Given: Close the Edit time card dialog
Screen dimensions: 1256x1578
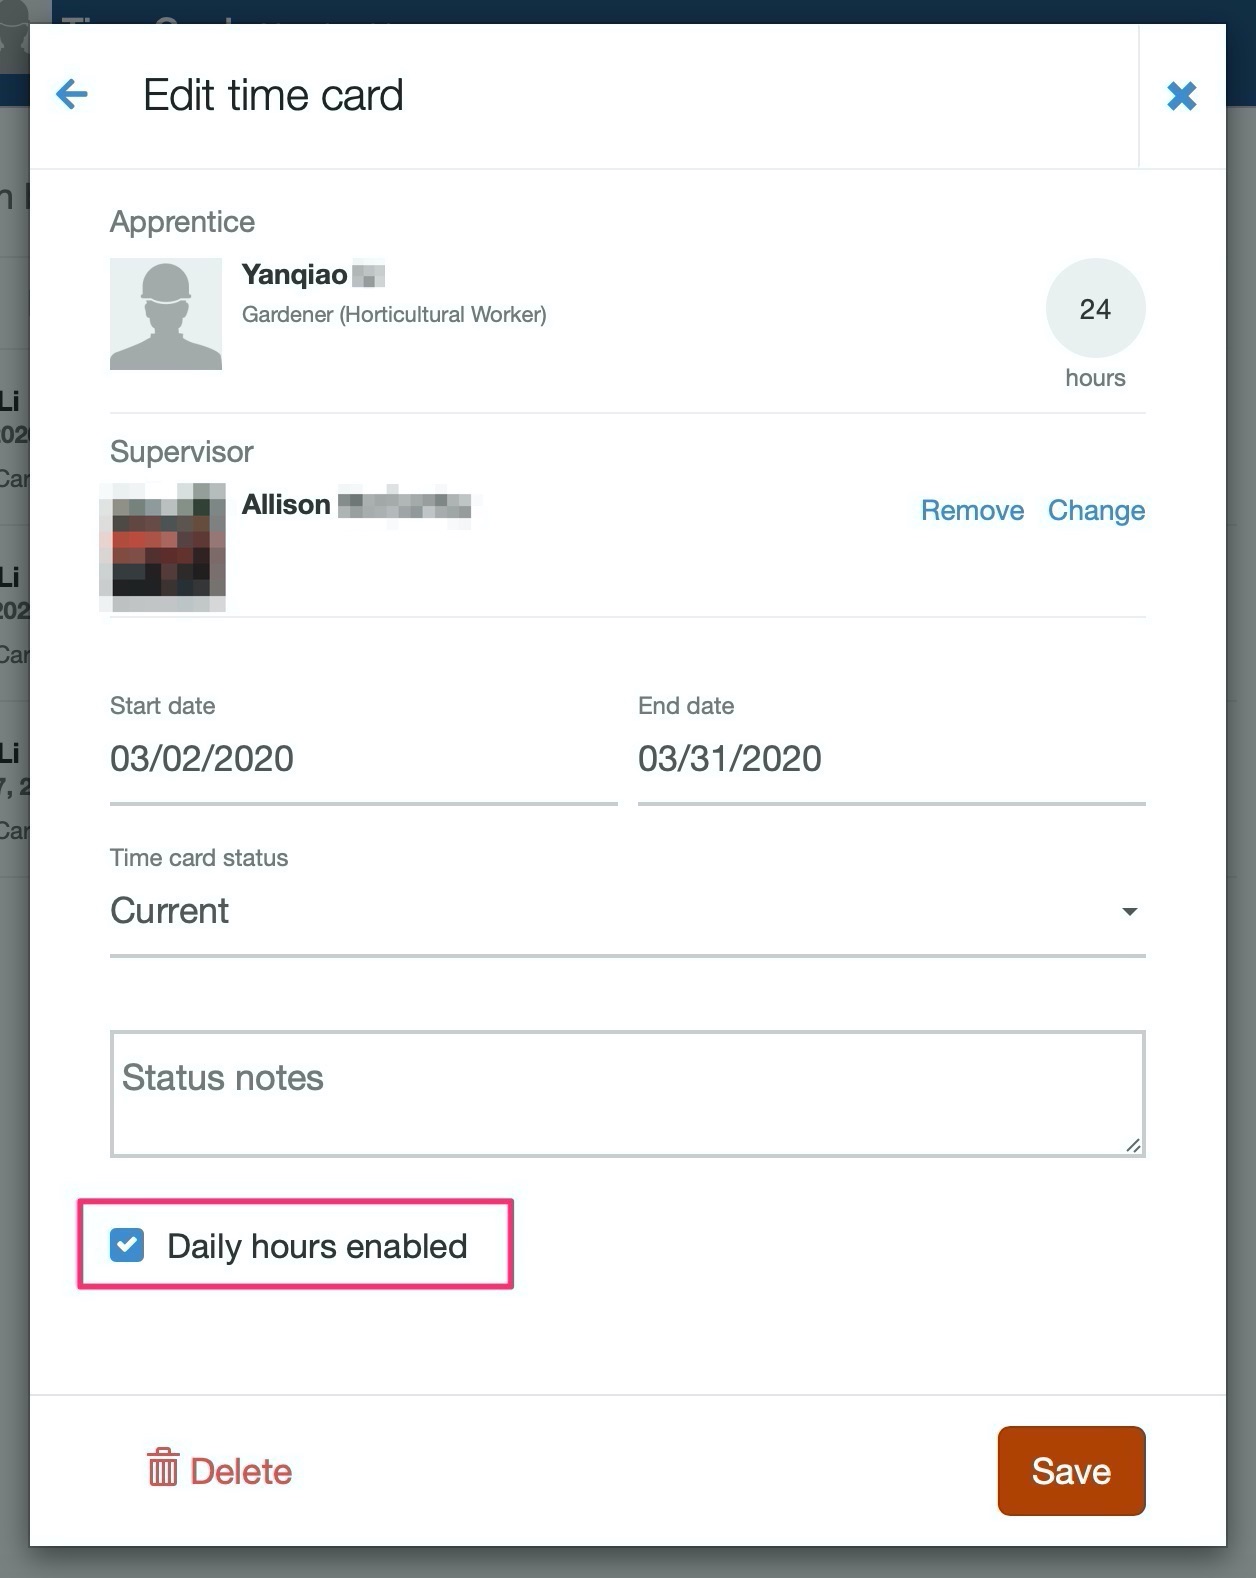Looking at the screenshot, I should click(1182, 96).
